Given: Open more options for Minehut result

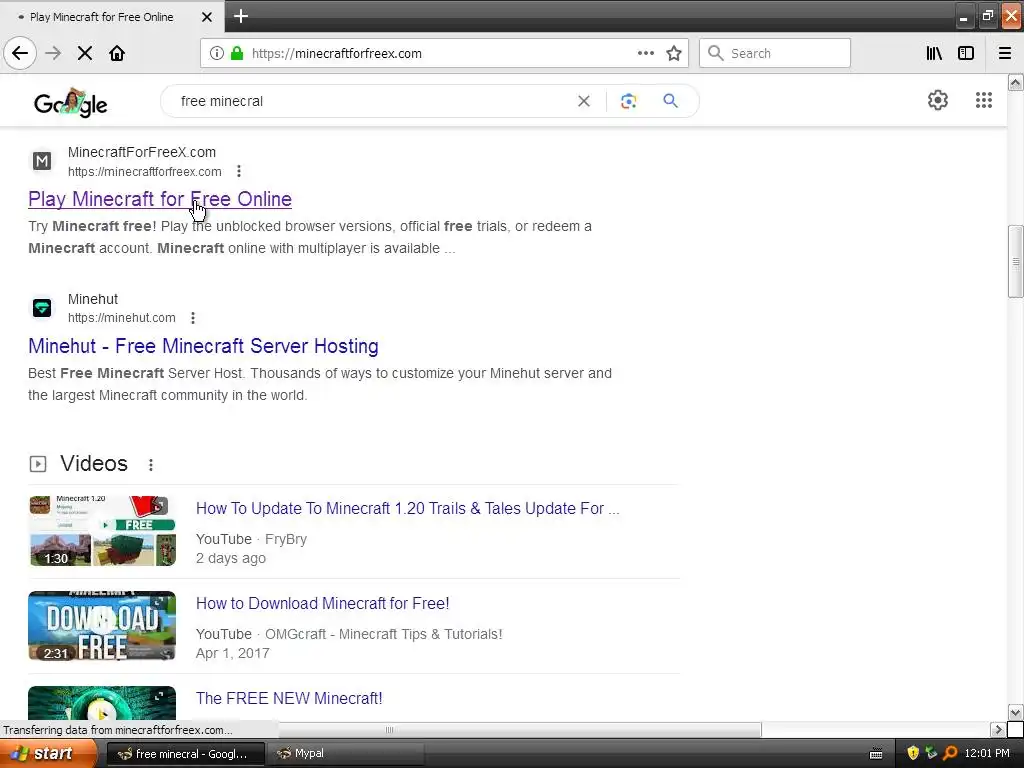Looking at the screenshot, I should click(x=193, y=318).
